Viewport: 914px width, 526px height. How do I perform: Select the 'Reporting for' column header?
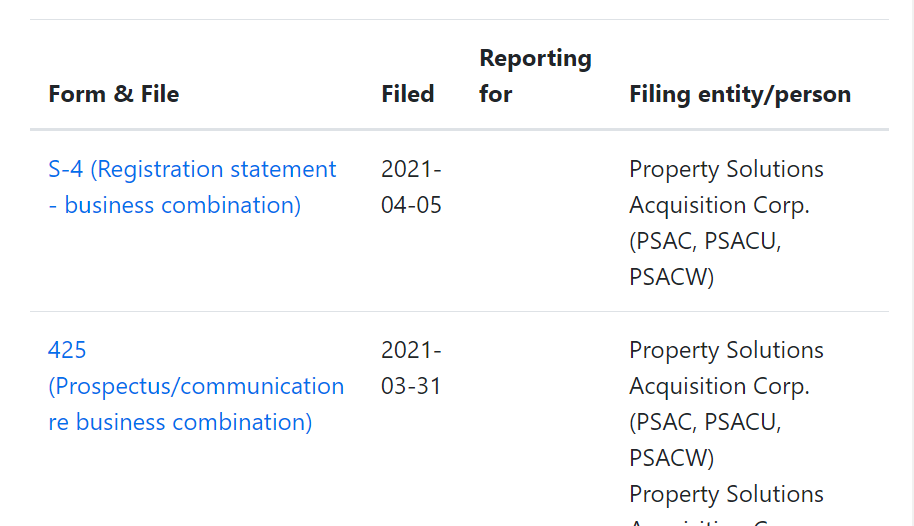tap(535, 76)
